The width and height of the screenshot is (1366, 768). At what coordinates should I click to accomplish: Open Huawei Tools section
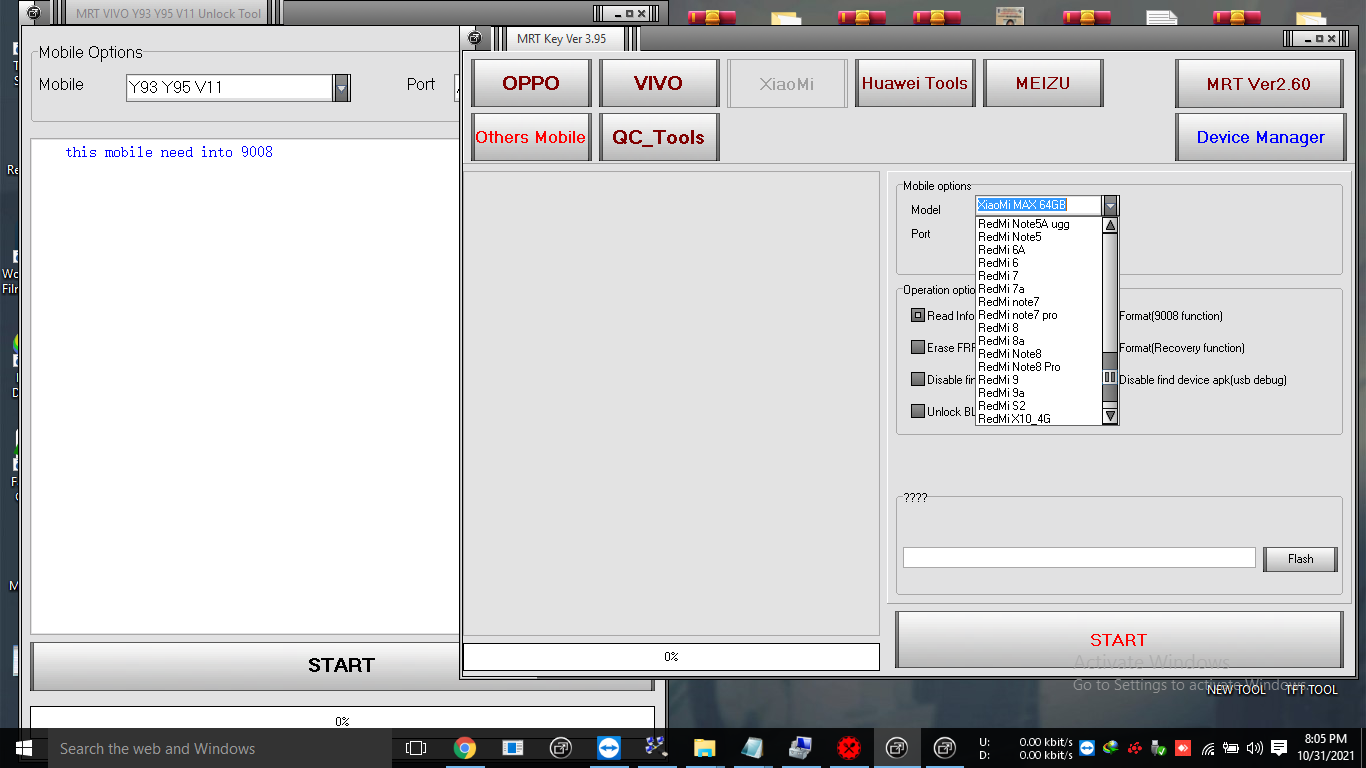point(915,83)
